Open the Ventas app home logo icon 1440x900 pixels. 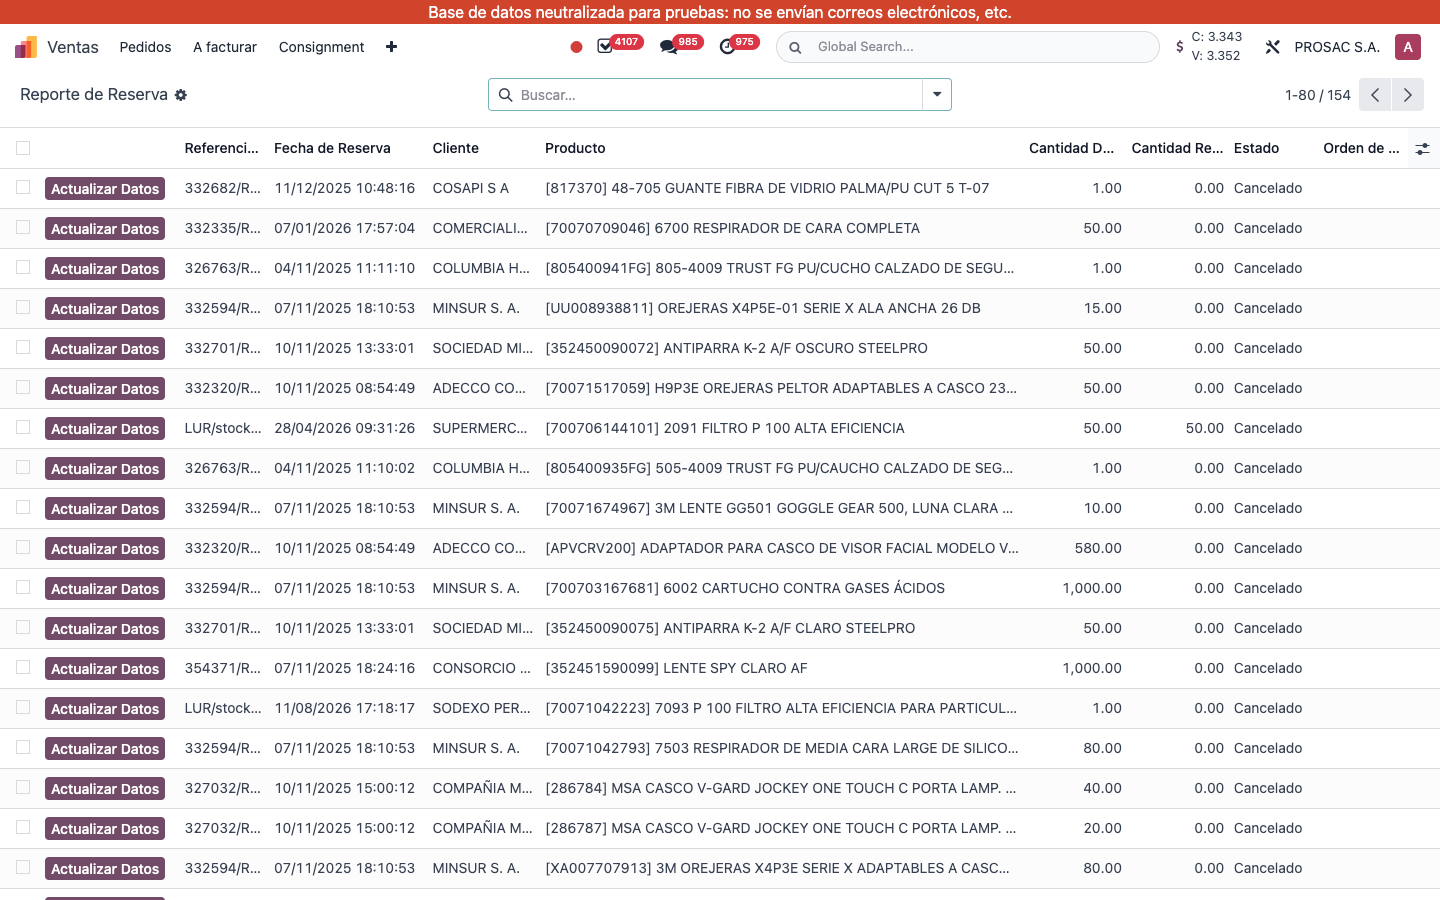[26, 47]
